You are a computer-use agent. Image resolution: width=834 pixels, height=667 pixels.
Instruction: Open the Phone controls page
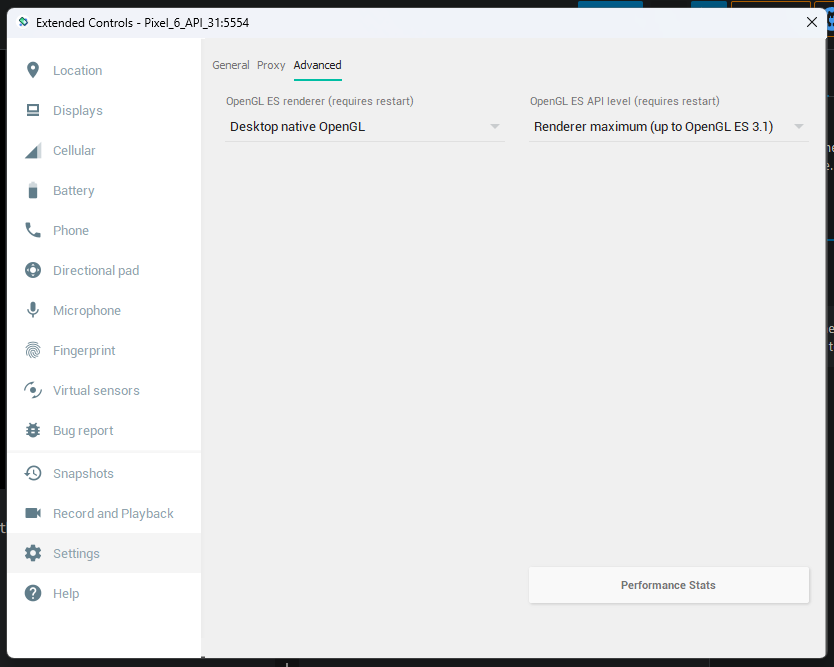click(71, 230)
